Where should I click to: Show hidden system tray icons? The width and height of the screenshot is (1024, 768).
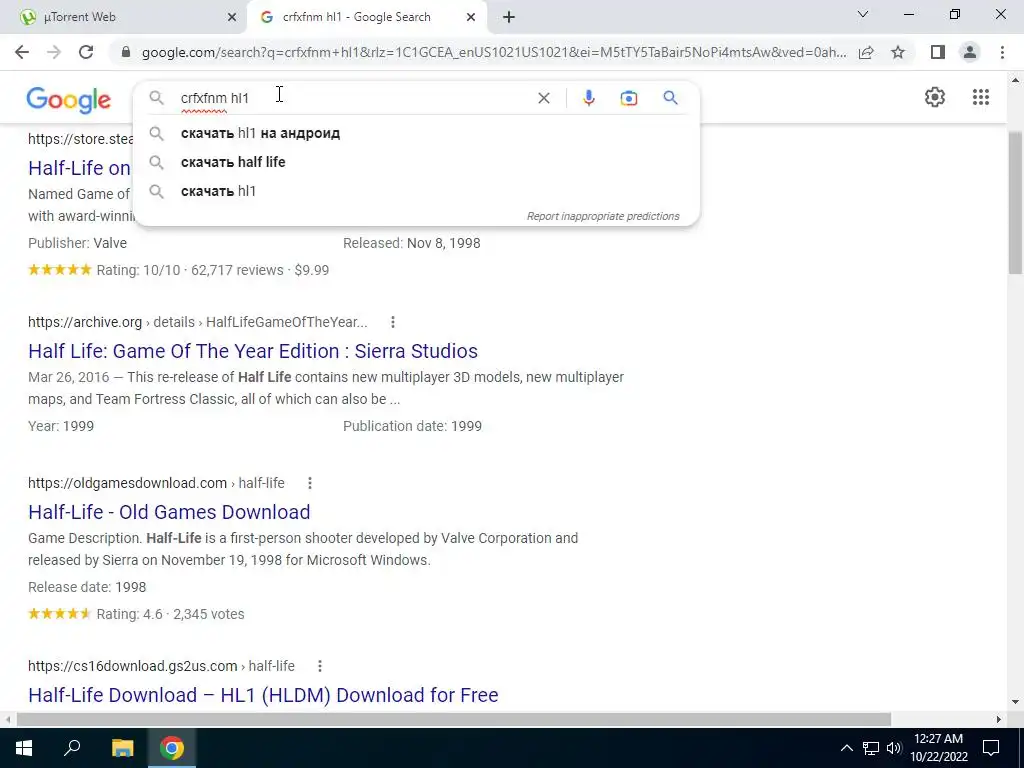pyautogui.click(x=846, y=748)
